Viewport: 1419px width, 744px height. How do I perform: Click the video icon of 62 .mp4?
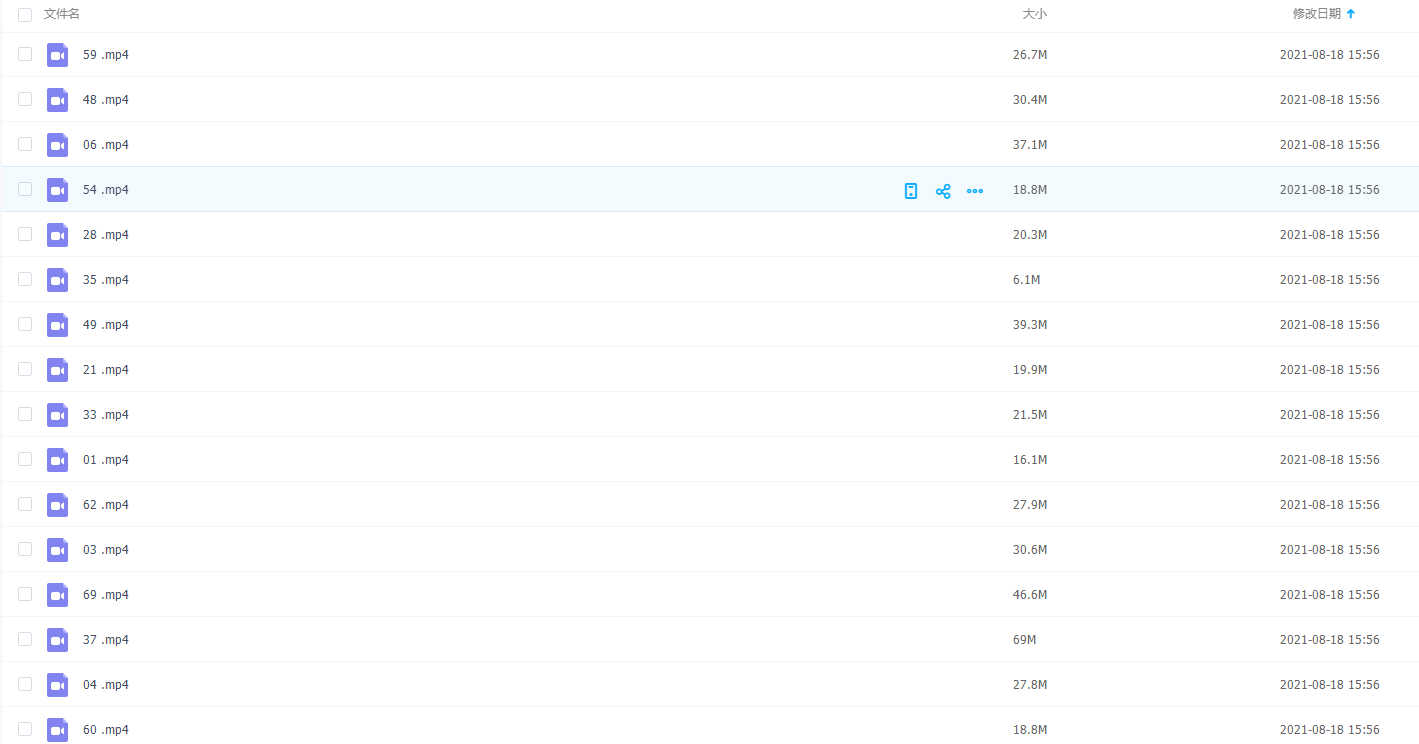tap(57, 505)
